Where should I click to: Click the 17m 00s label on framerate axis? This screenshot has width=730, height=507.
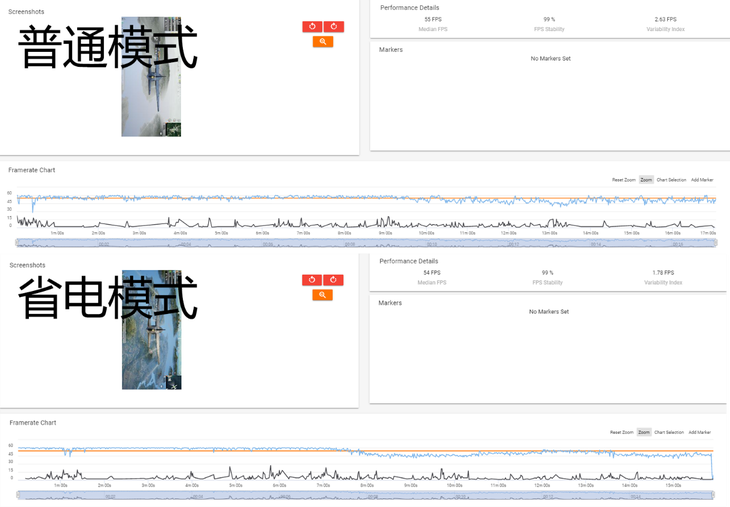(x=708, y=233)
